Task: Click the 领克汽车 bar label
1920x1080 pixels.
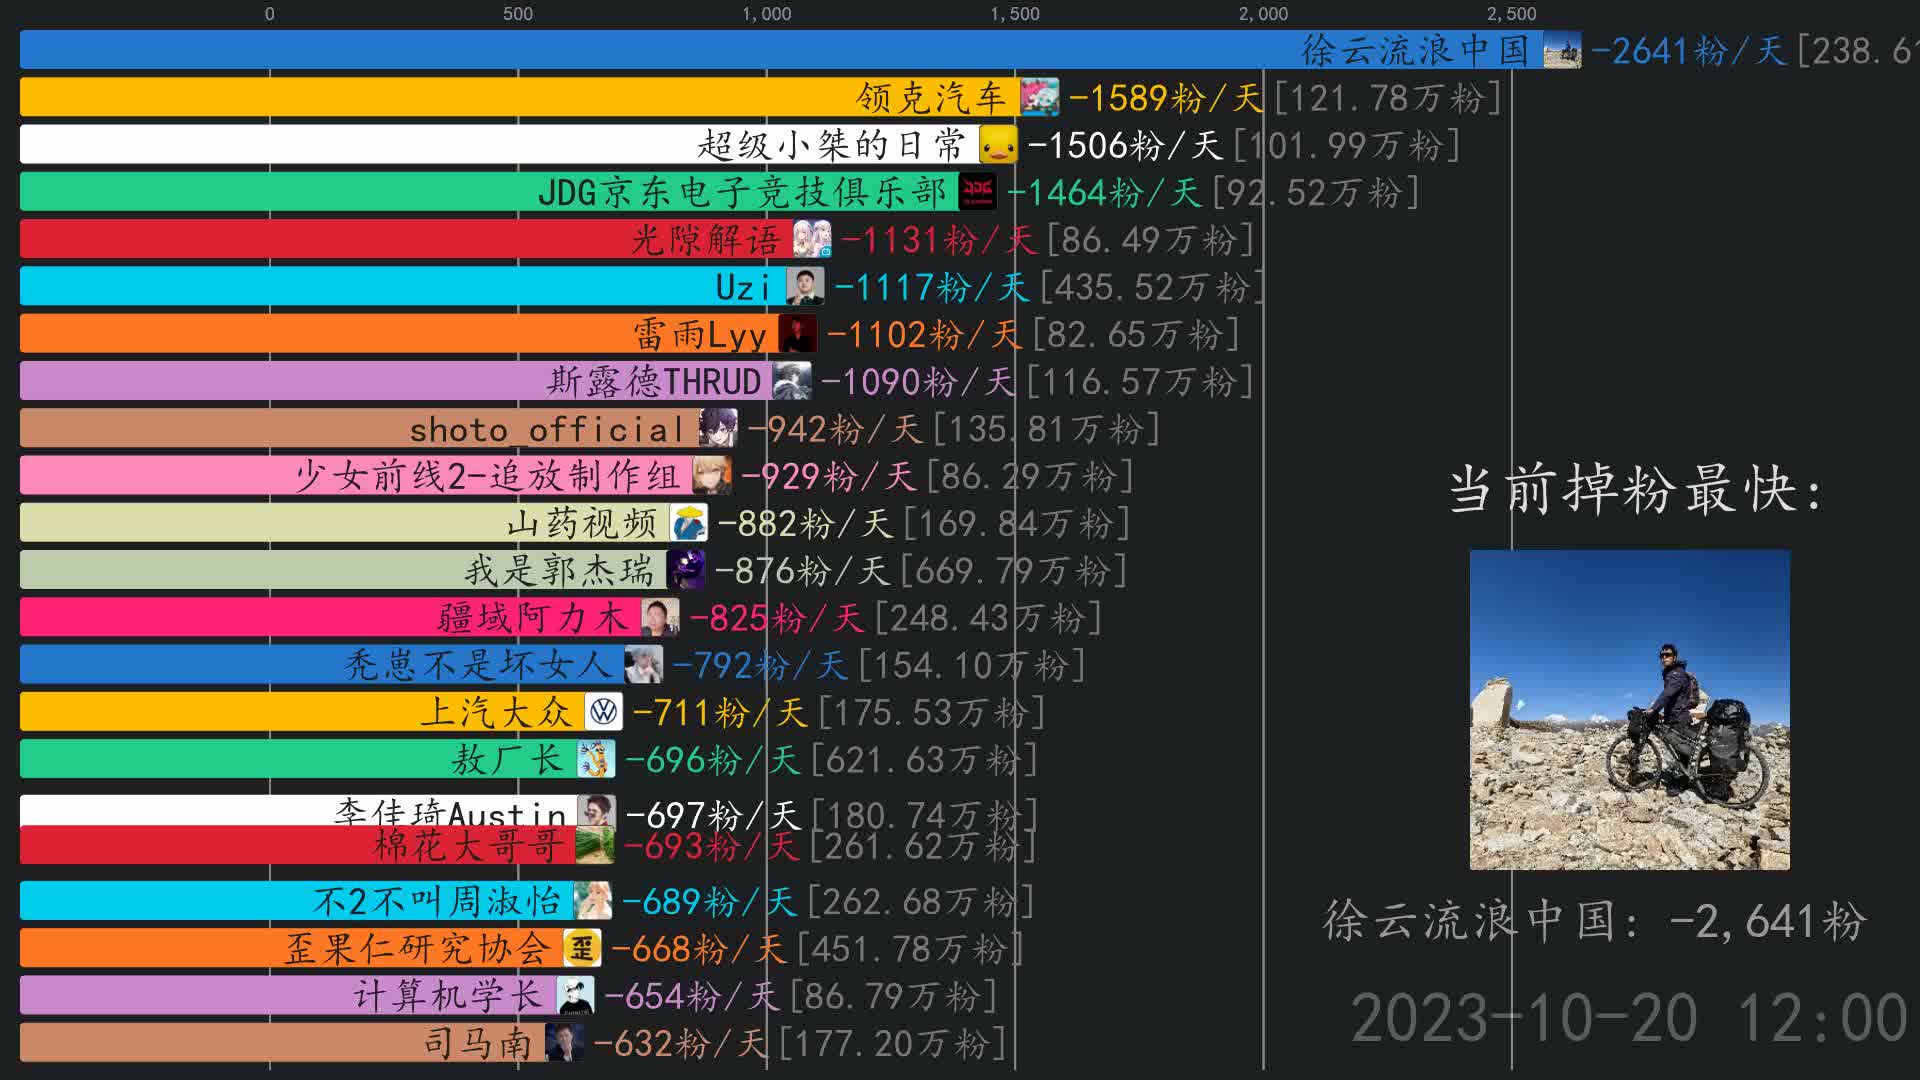Action: 931,98
